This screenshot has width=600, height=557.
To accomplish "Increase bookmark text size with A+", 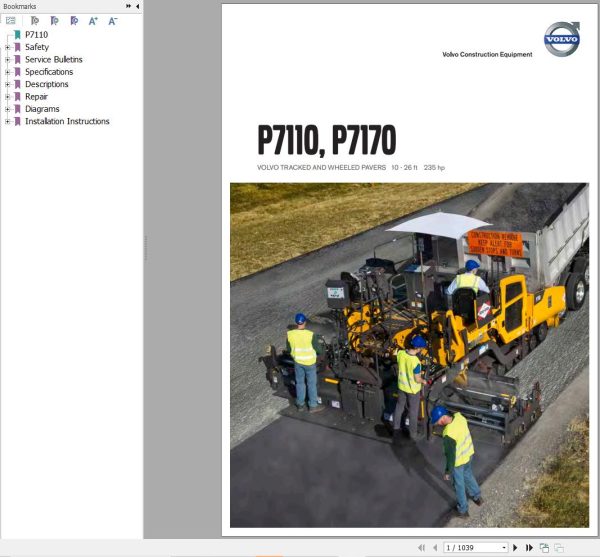I will (93, 21).
